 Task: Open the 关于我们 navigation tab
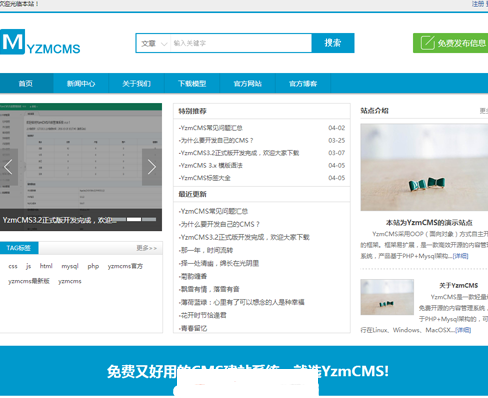click(136, 83)
